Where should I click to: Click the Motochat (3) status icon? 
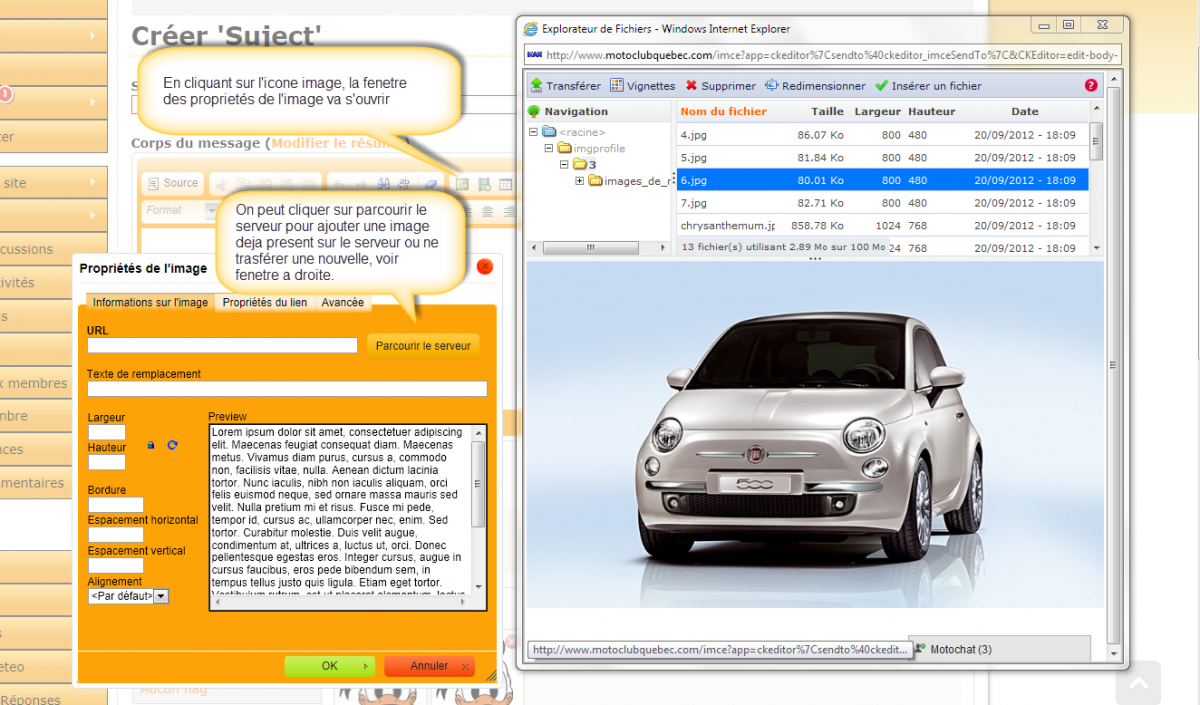[x=921, y=649]
